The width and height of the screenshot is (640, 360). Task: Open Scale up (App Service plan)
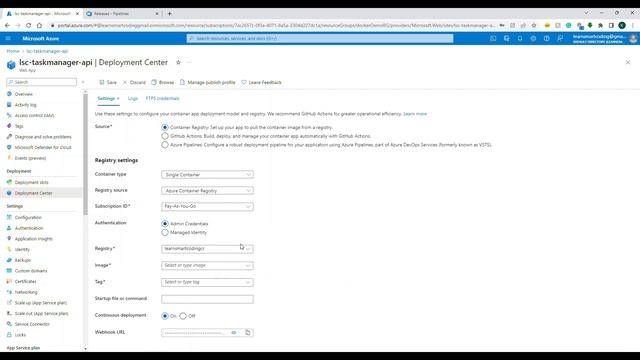tap(40, 303)
